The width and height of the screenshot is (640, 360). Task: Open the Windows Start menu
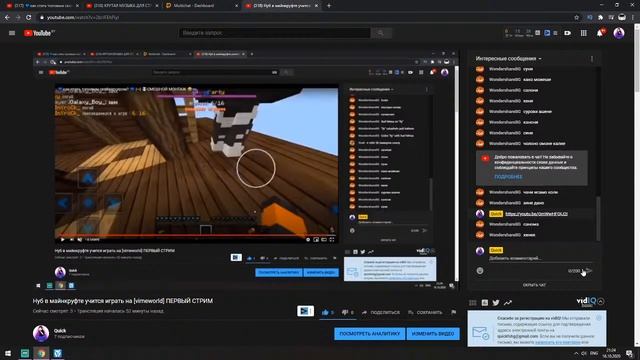pos(8,353)
